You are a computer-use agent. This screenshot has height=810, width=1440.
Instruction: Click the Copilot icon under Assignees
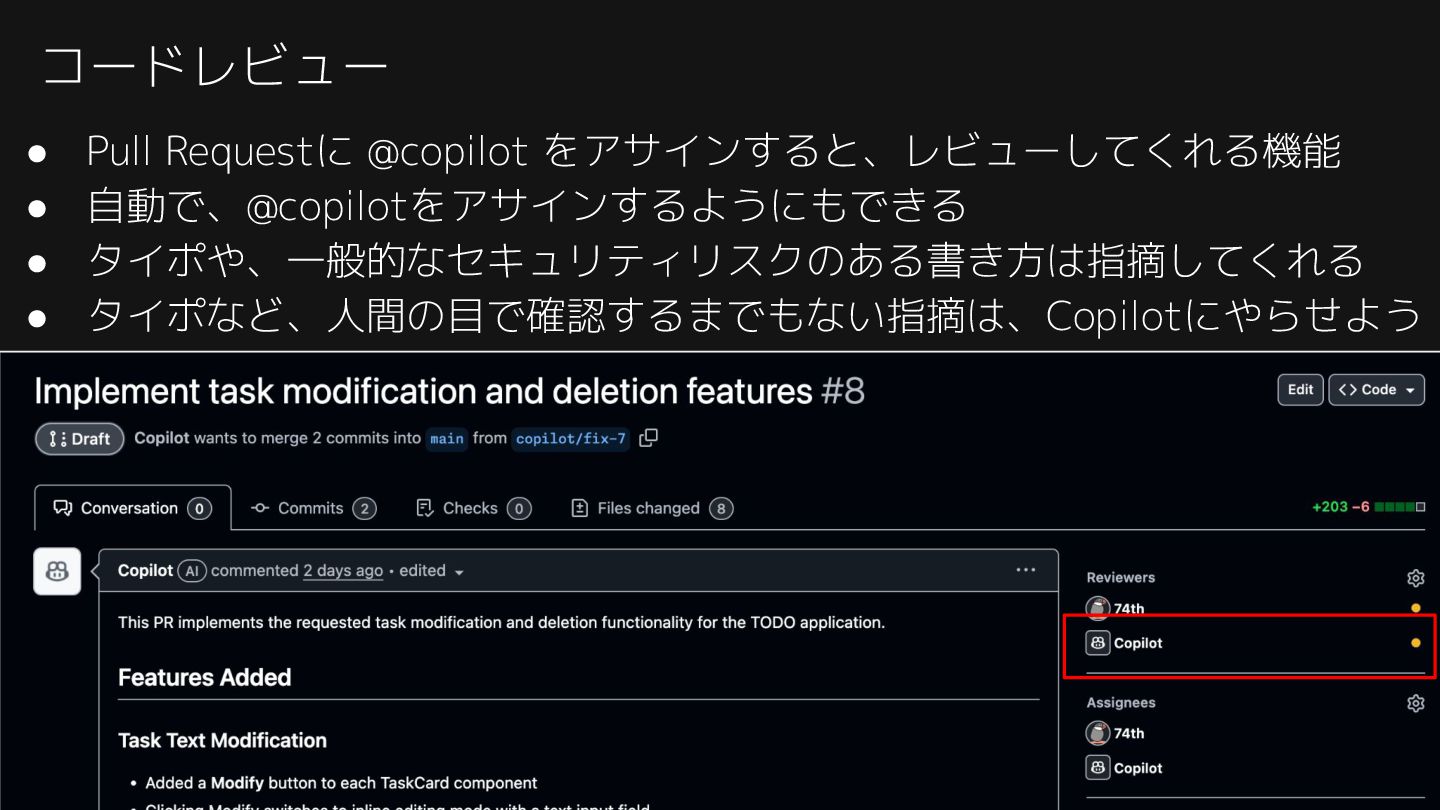point(1098,768)
